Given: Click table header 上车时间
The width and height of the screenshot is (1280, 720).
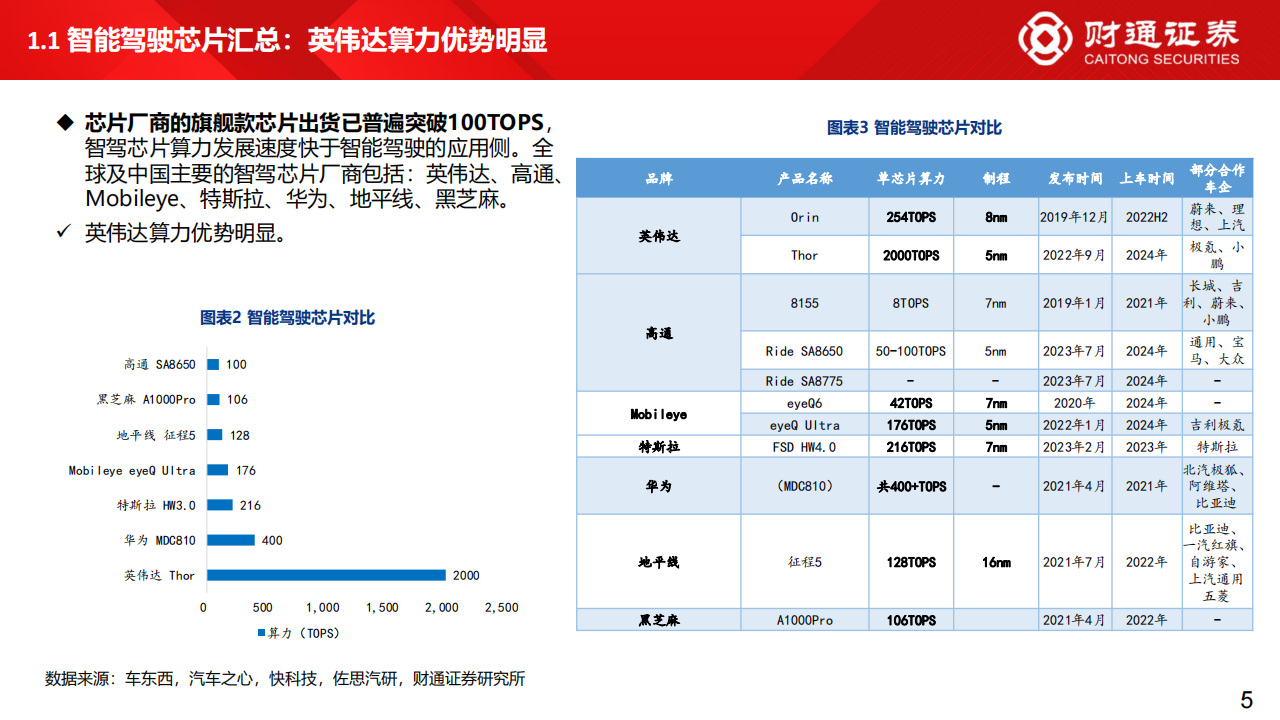Looking at the screenshot, I should [x=1146, y=178].
